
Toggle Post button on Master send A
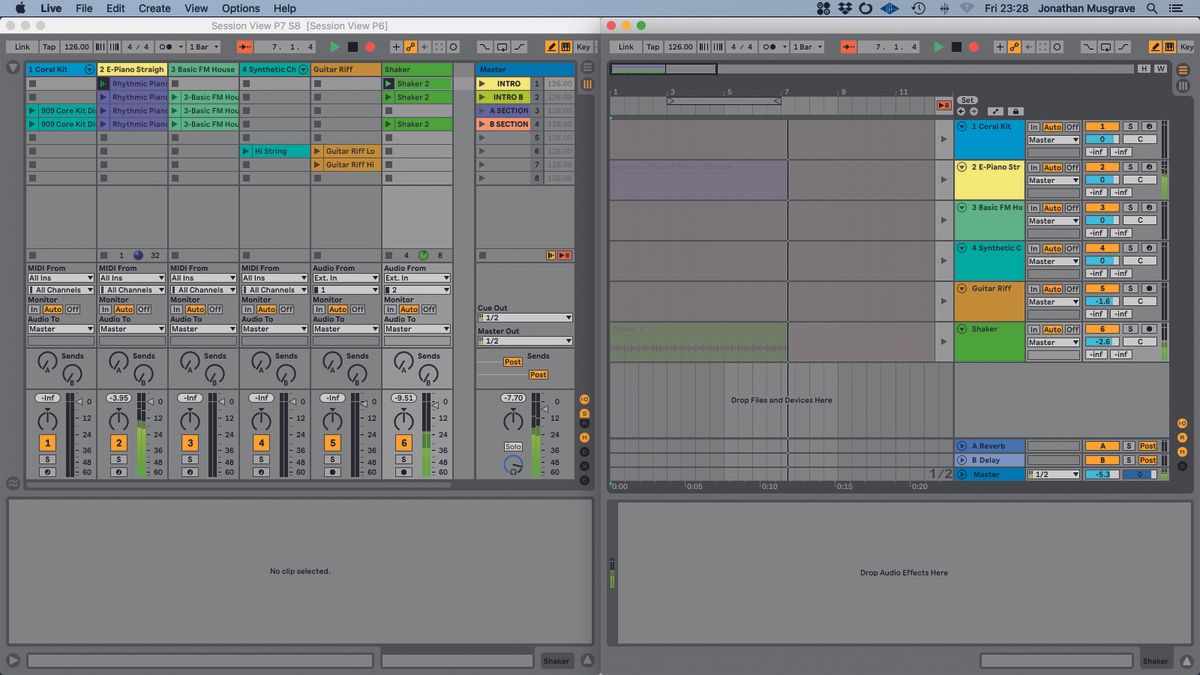(512, 362)
